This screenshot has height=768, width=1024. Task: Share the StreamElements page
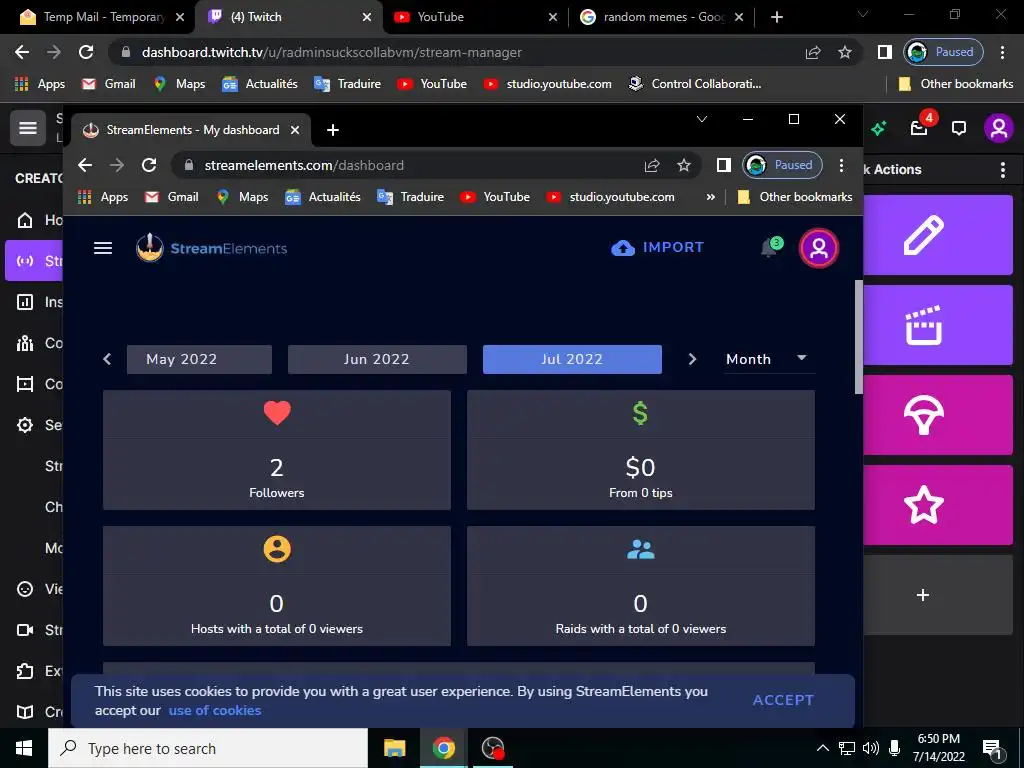(x=652, y=165)
